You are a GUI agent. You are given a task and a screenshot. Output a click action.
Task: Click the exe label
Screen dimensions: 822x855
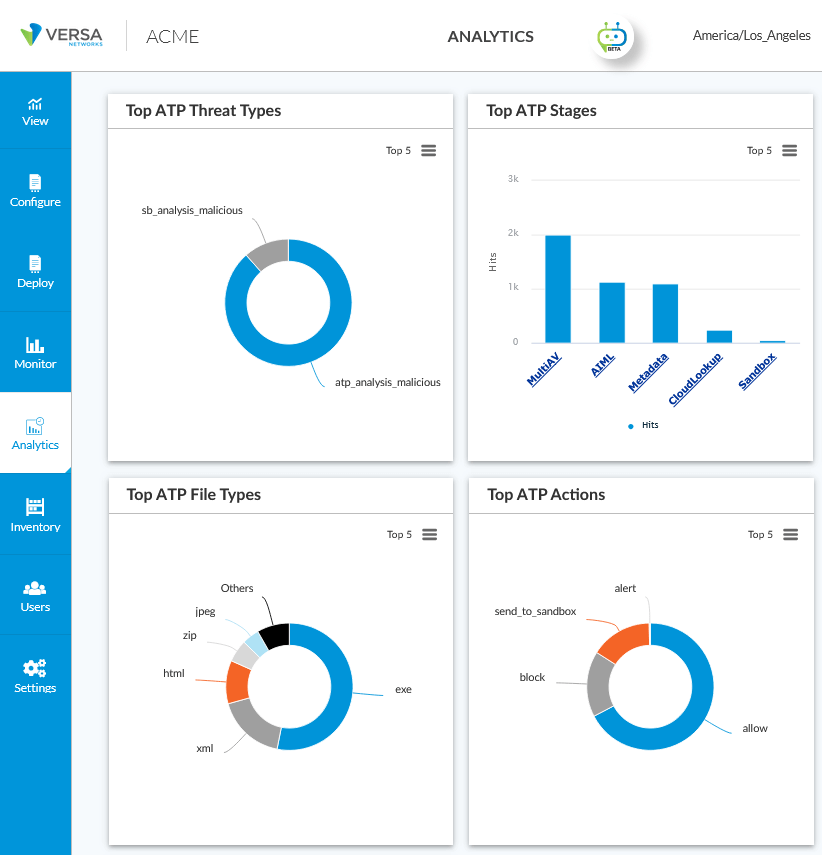[403, 689]
